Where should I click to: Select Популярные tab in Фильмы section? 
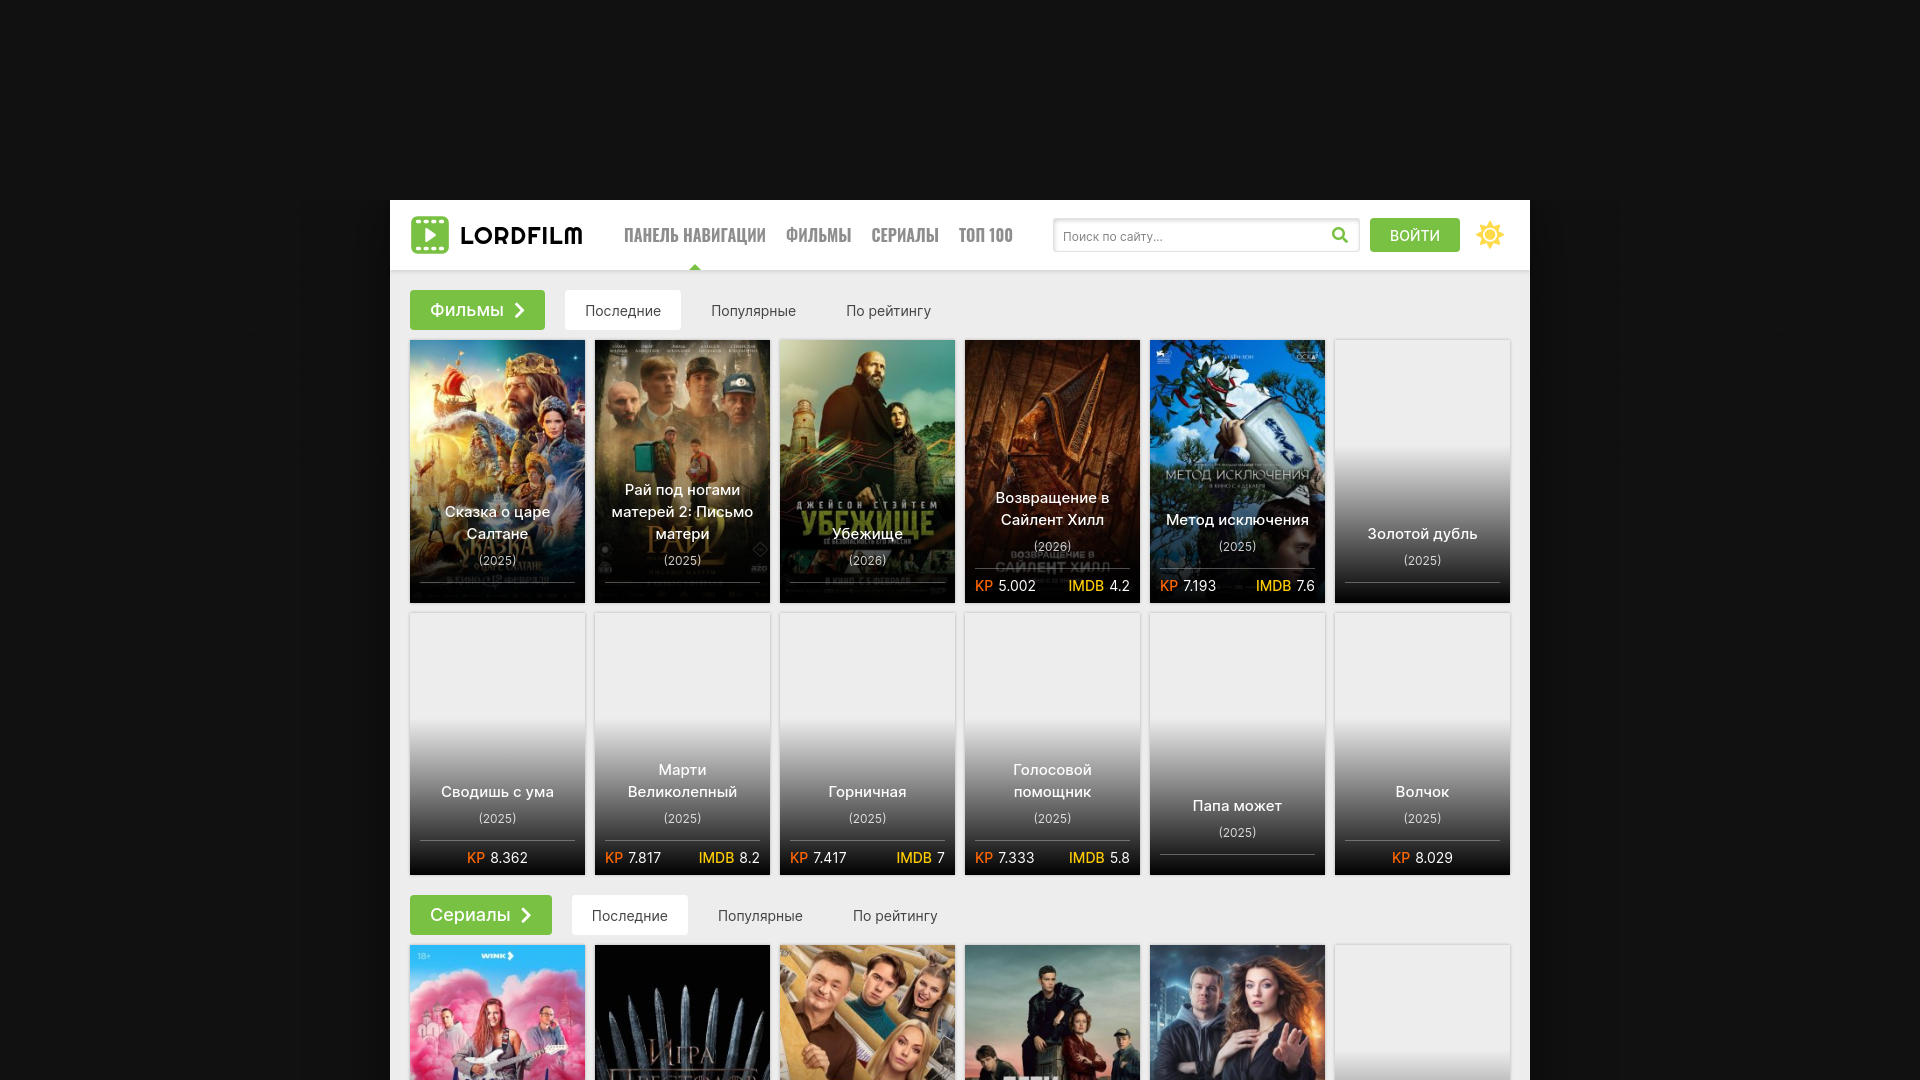point(753,310)
